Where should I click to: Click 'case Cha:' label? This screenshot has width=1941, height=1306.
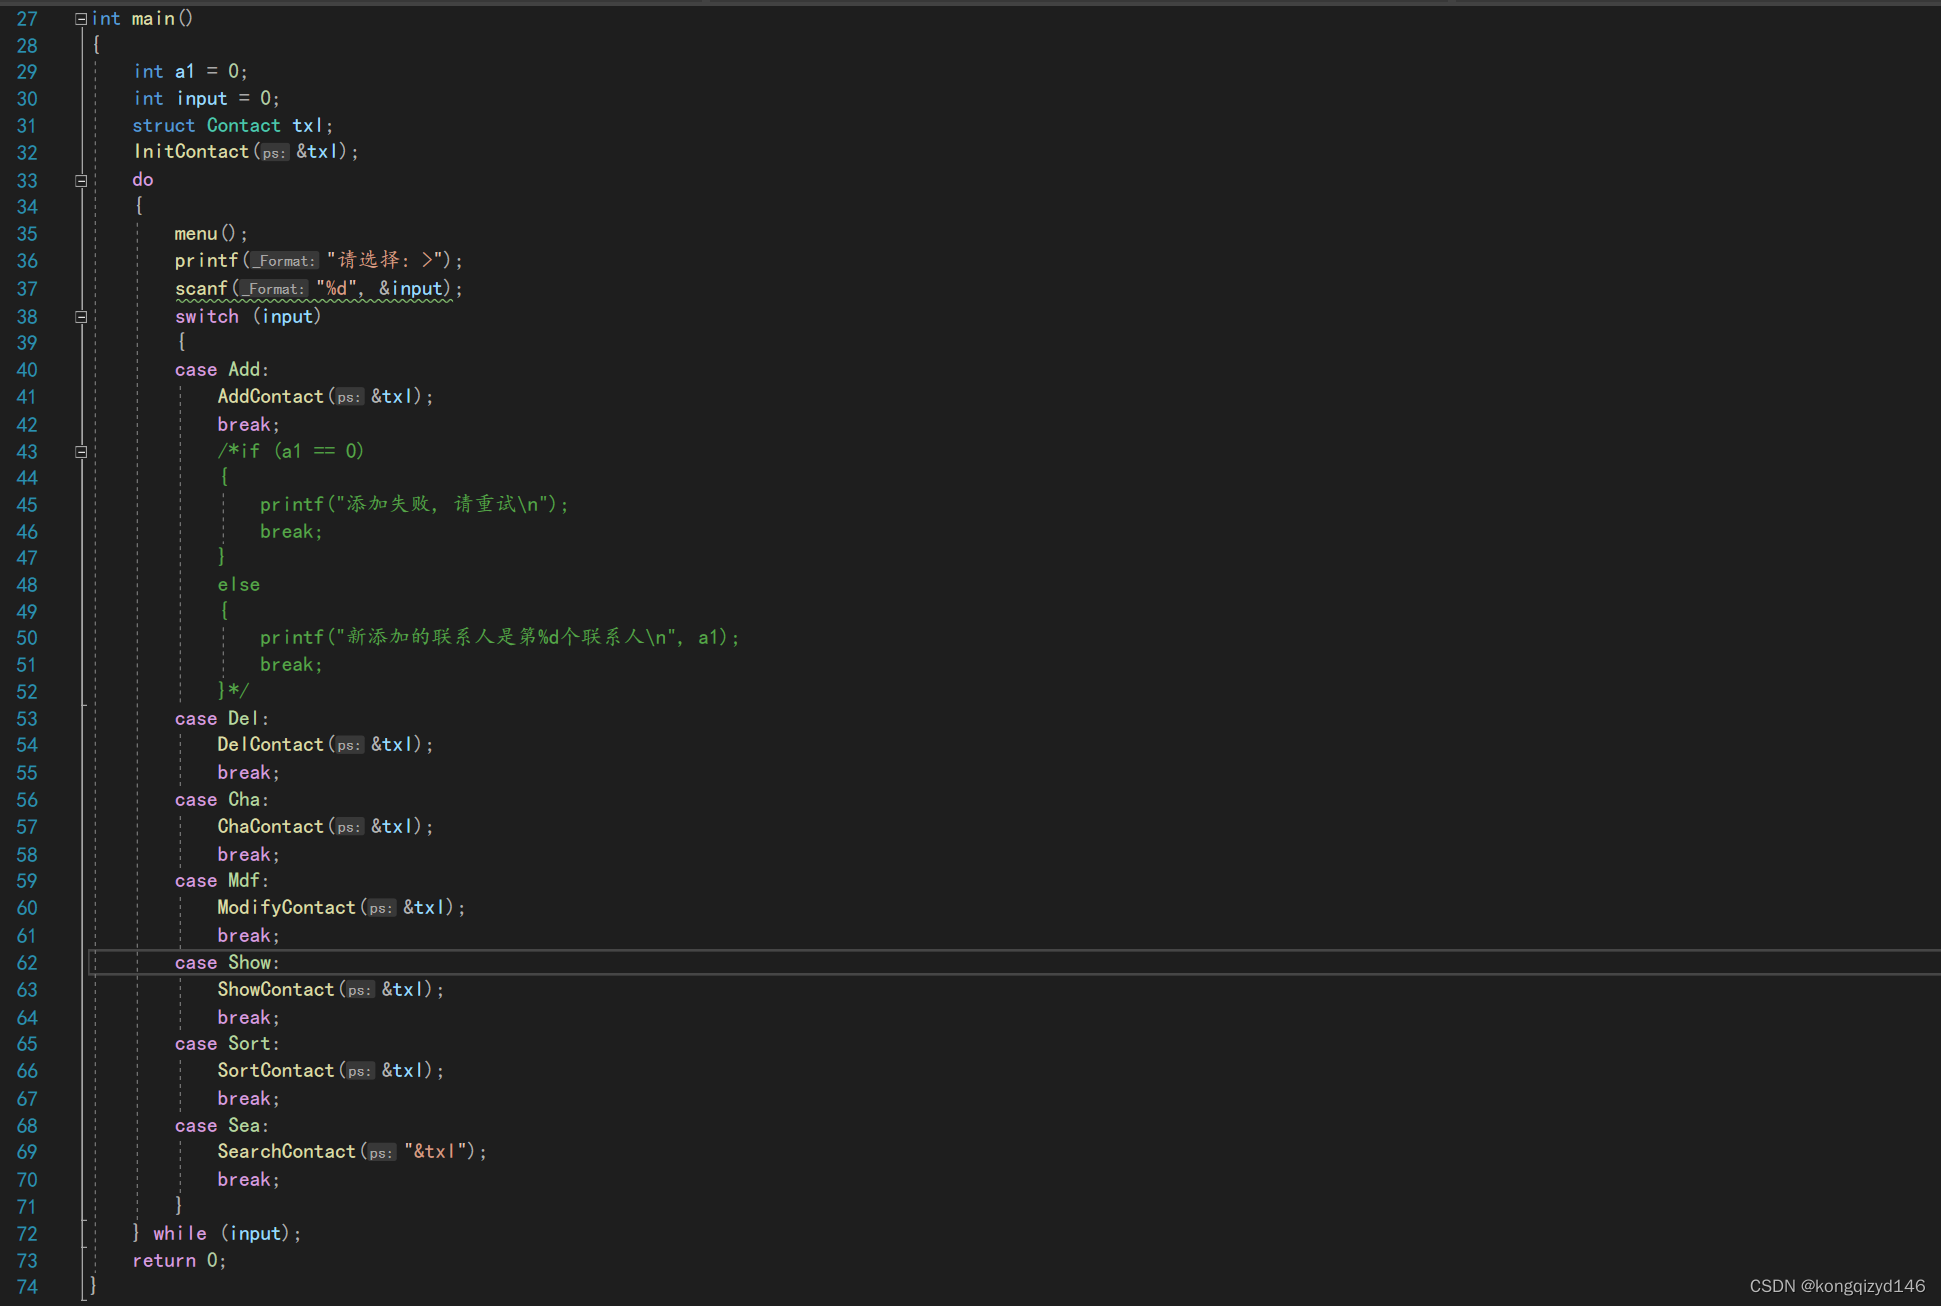pos(222,800)
